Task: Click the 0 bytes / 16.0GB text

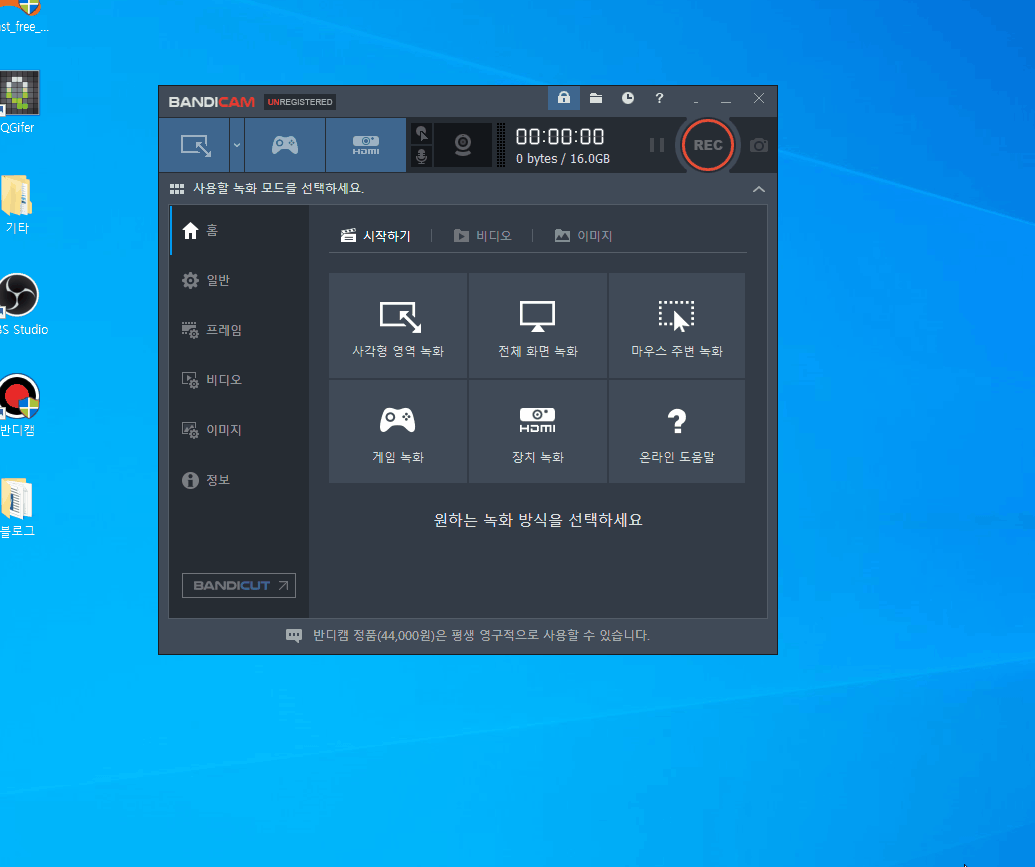Action: 563,158
